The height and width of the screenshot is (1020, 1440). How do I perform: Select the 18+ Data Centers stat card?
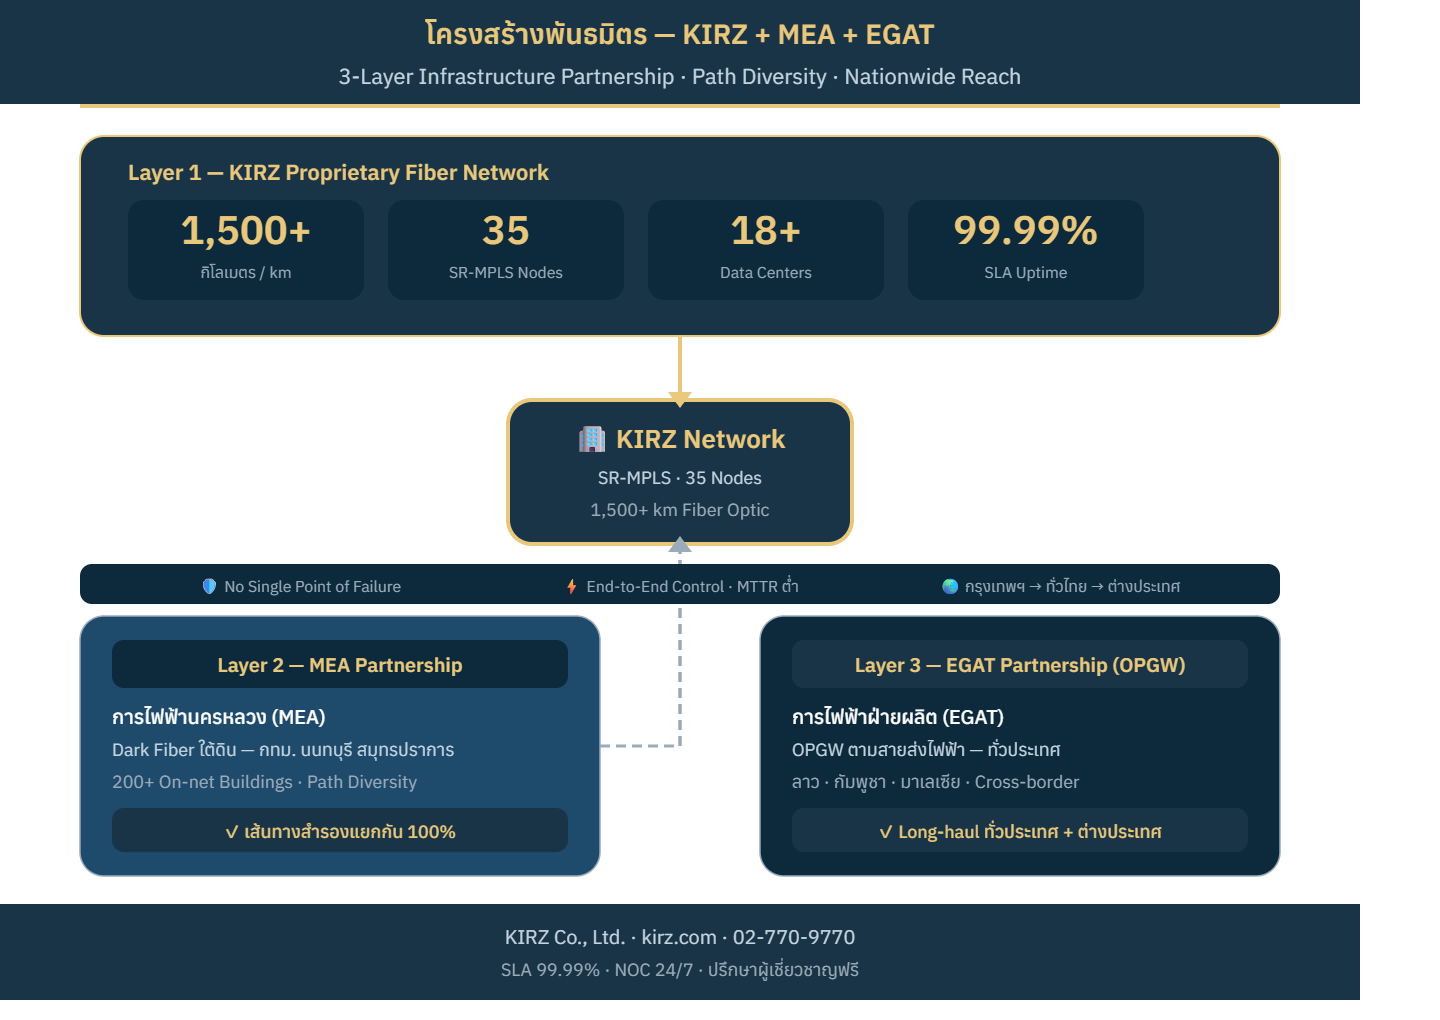pos(766,250)
